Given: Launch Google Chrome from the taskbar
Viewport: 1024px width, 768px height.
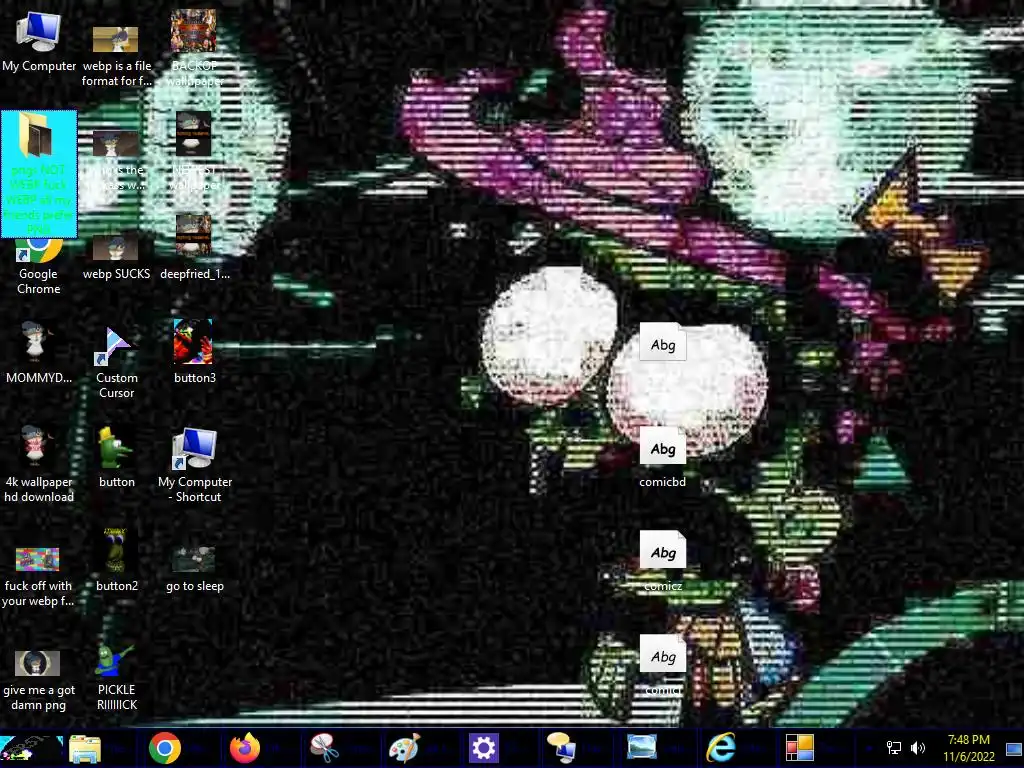Looking at the screenshot, I should (165, 748).
